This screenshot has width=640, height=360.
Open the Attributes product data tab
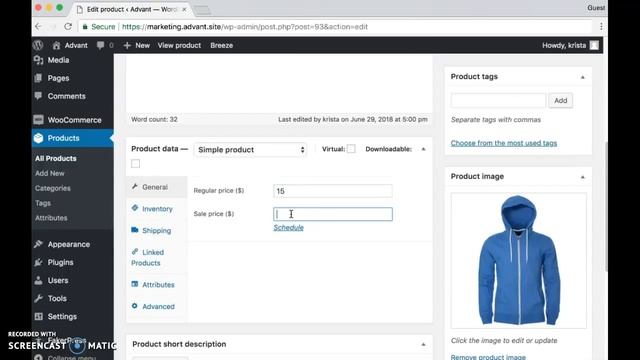(157, 284)
